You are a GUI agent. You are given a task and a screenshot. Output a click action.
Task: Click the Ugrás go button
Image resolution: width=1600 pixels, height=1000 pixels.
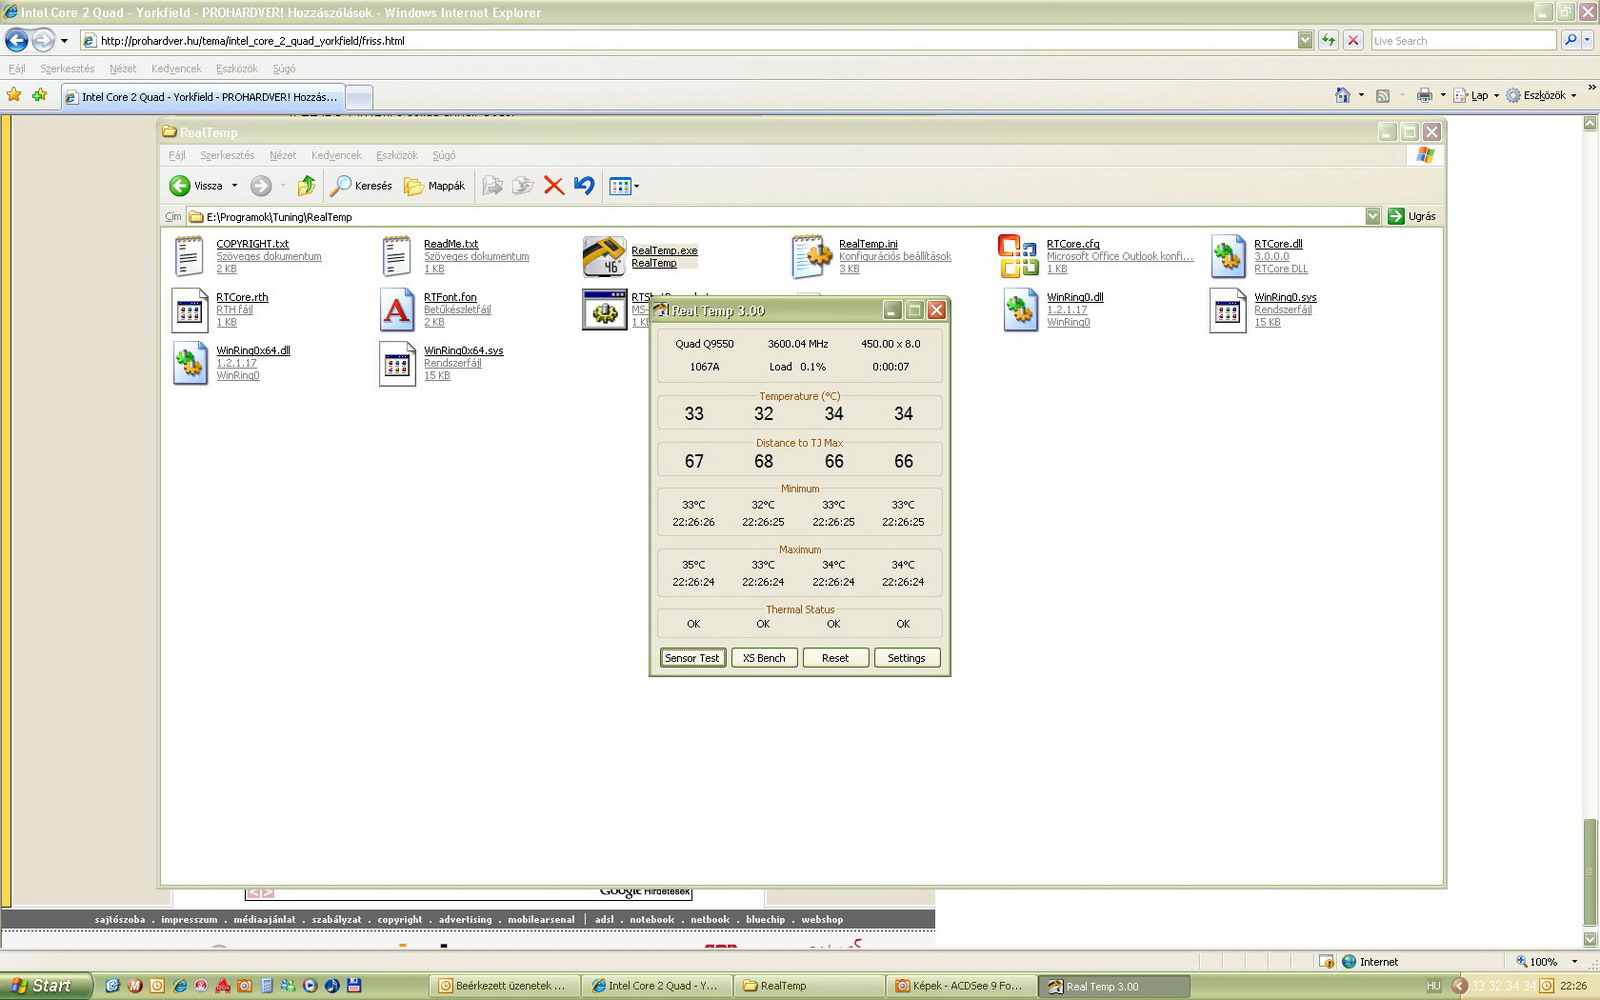coord(1412,216)
